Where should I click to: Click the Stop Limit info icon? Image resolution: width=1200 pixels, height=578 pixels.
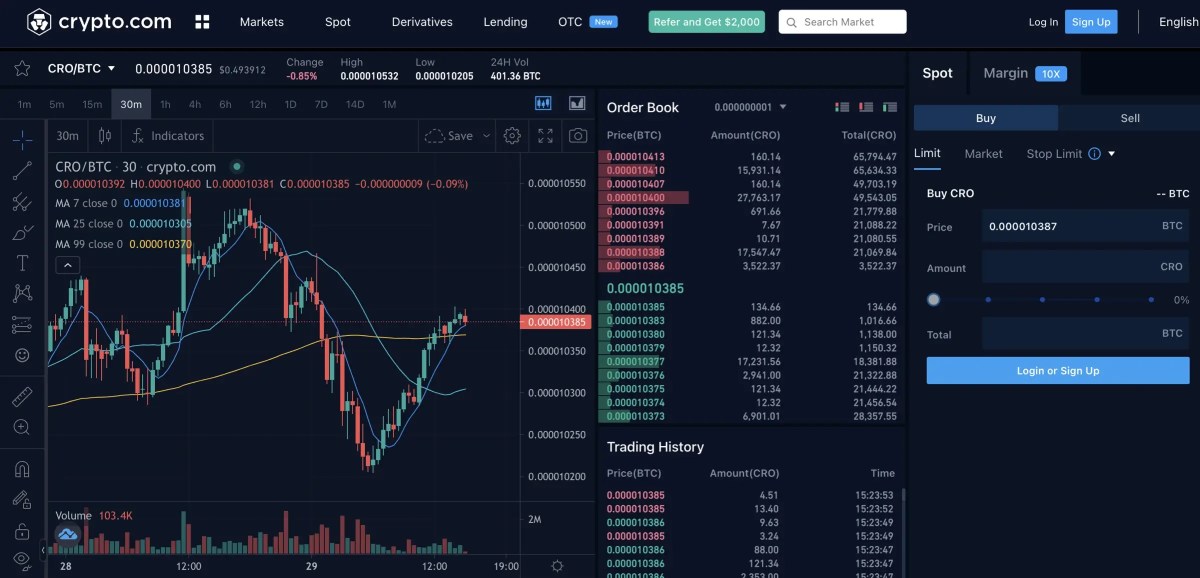point(1094,154)
